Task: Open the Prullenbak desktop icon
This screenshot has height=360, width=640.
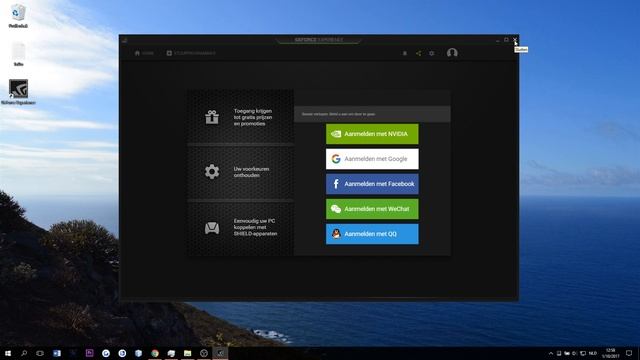Action: [18, 16]
